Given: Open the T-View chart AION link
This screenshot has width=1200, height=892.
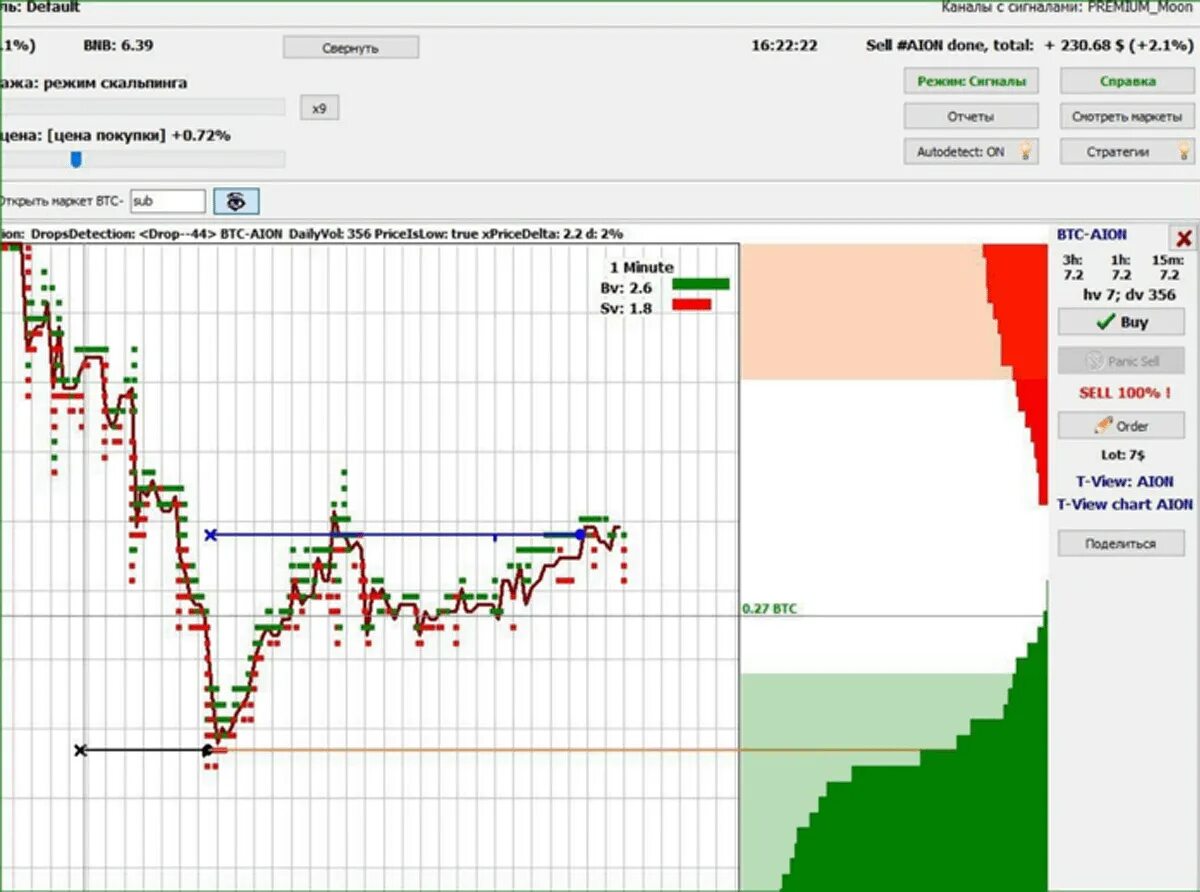Looking at the screenshot, I should click(1125, 504).
